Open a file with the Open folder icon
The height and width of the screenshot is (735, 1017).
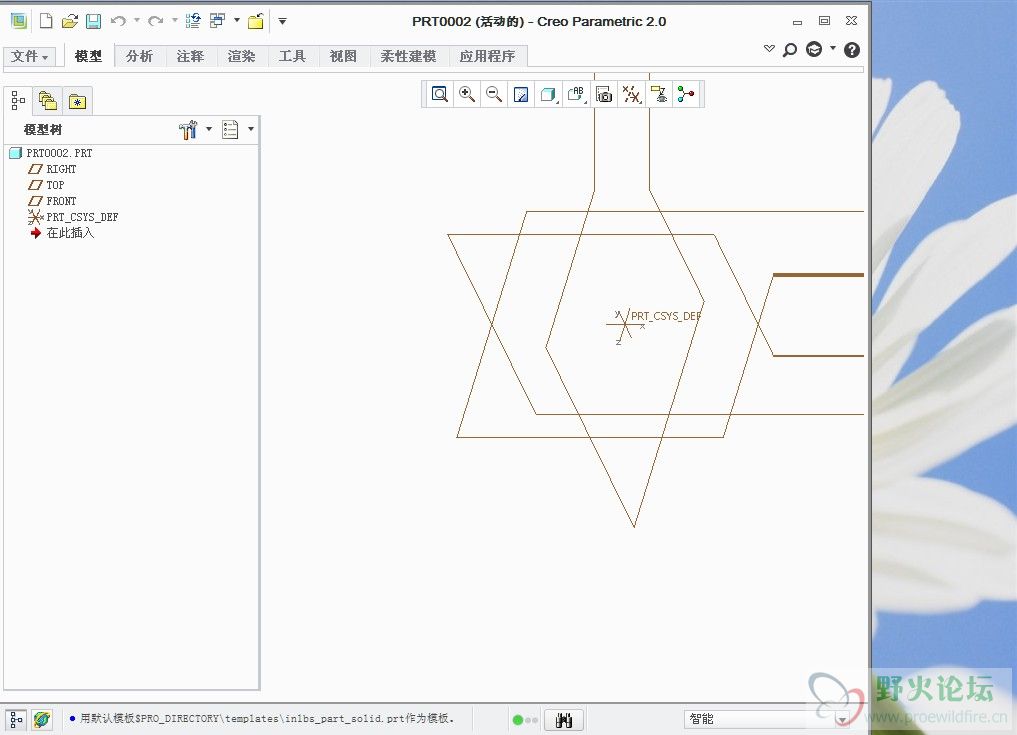point(69,21)
